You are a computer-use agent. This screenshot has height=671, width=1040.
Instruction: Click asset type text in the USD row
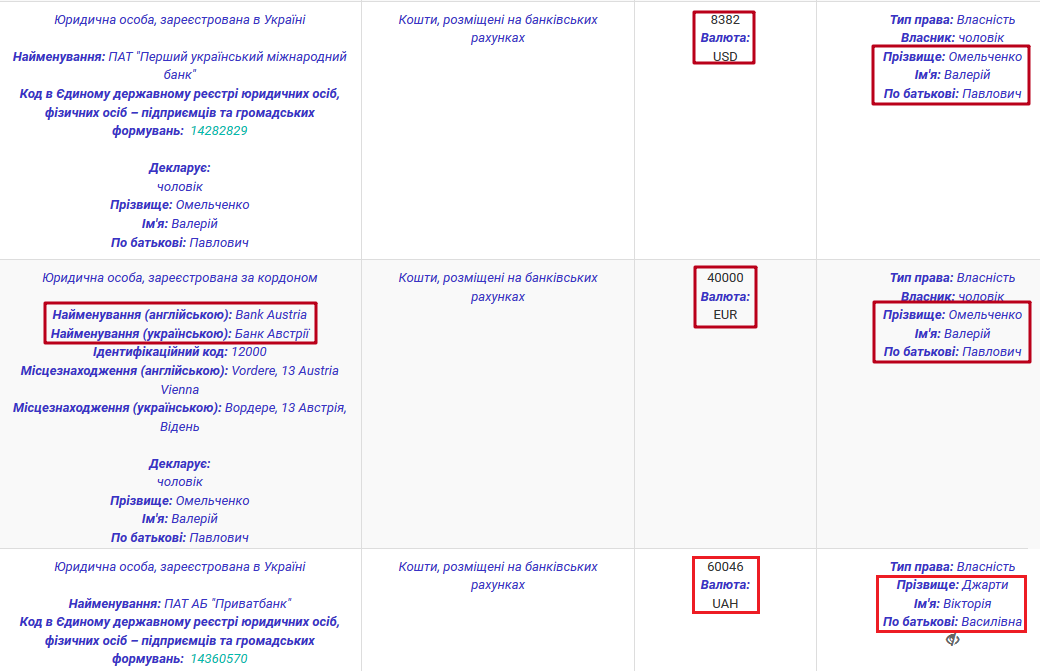[x=498, y=29]
